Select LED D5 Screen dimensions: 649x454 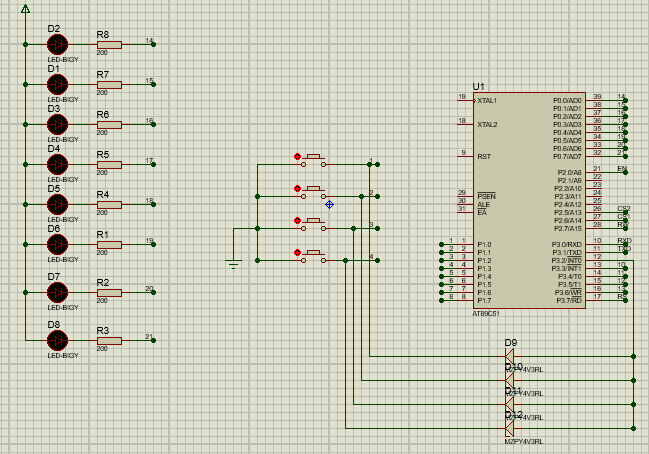(x=58, y=204)
